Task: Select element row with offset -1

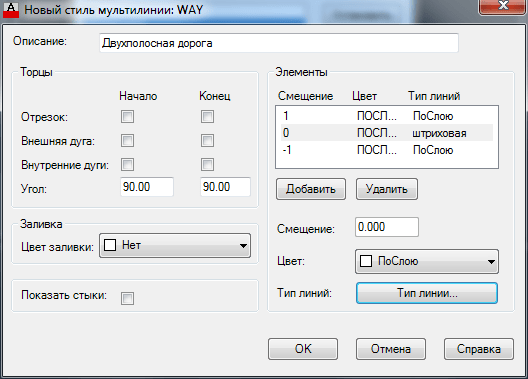Action: pos(387,150)
